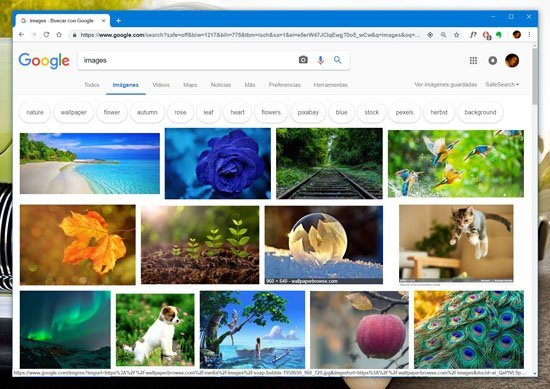
Task: Open the puppy on grass image
Action: coord(155,330)
